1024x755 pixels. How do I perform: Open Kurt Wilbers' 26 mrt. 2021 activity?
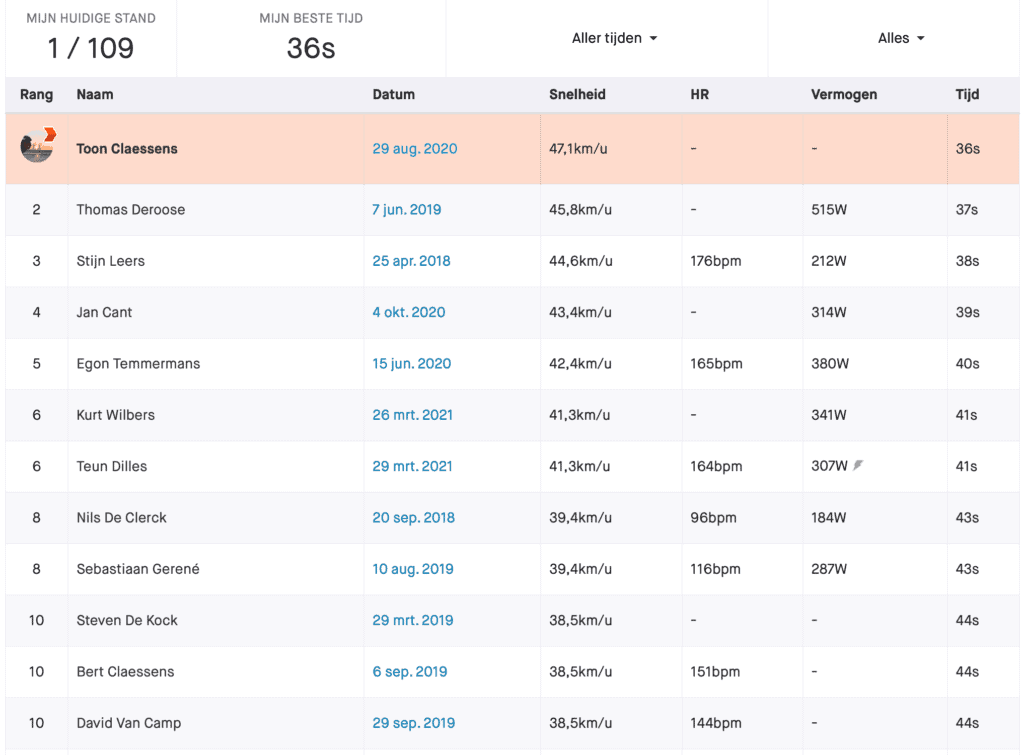(x=412, y=415)
